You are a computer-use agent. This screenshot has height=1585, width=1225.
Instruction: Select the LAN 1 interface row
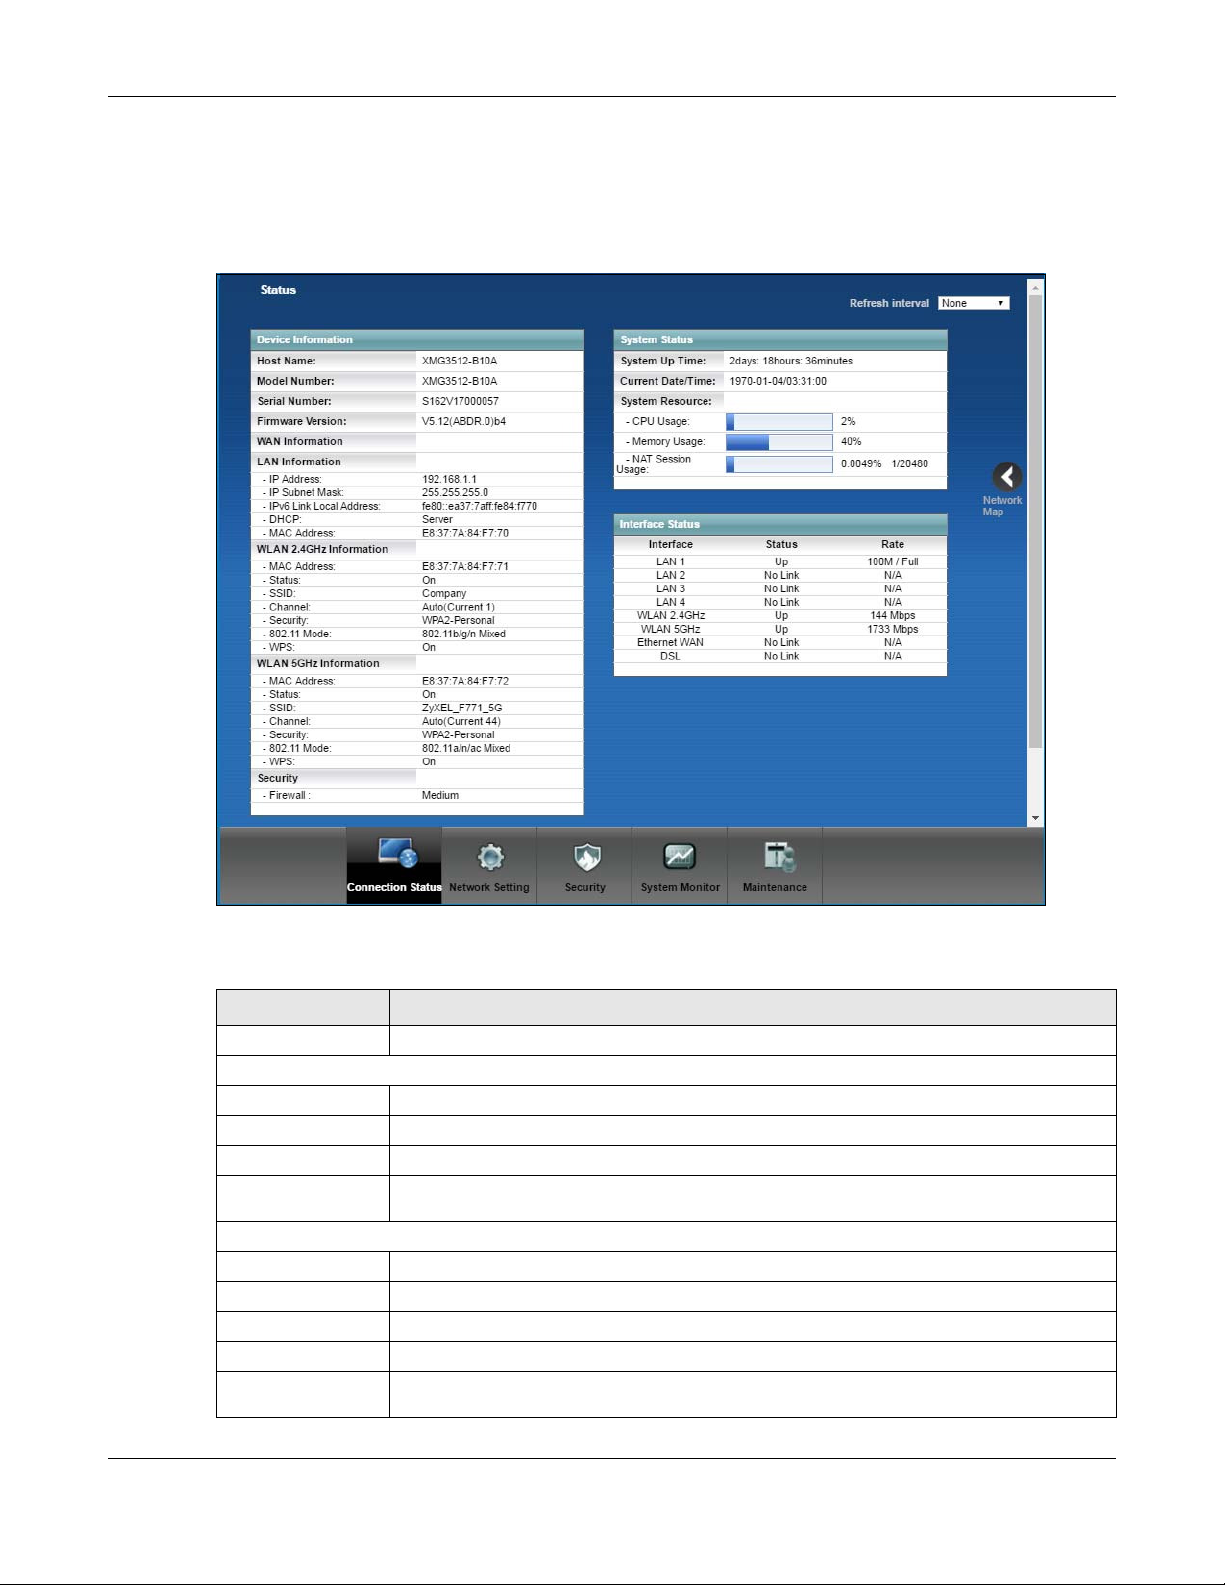tap(779, 562)
